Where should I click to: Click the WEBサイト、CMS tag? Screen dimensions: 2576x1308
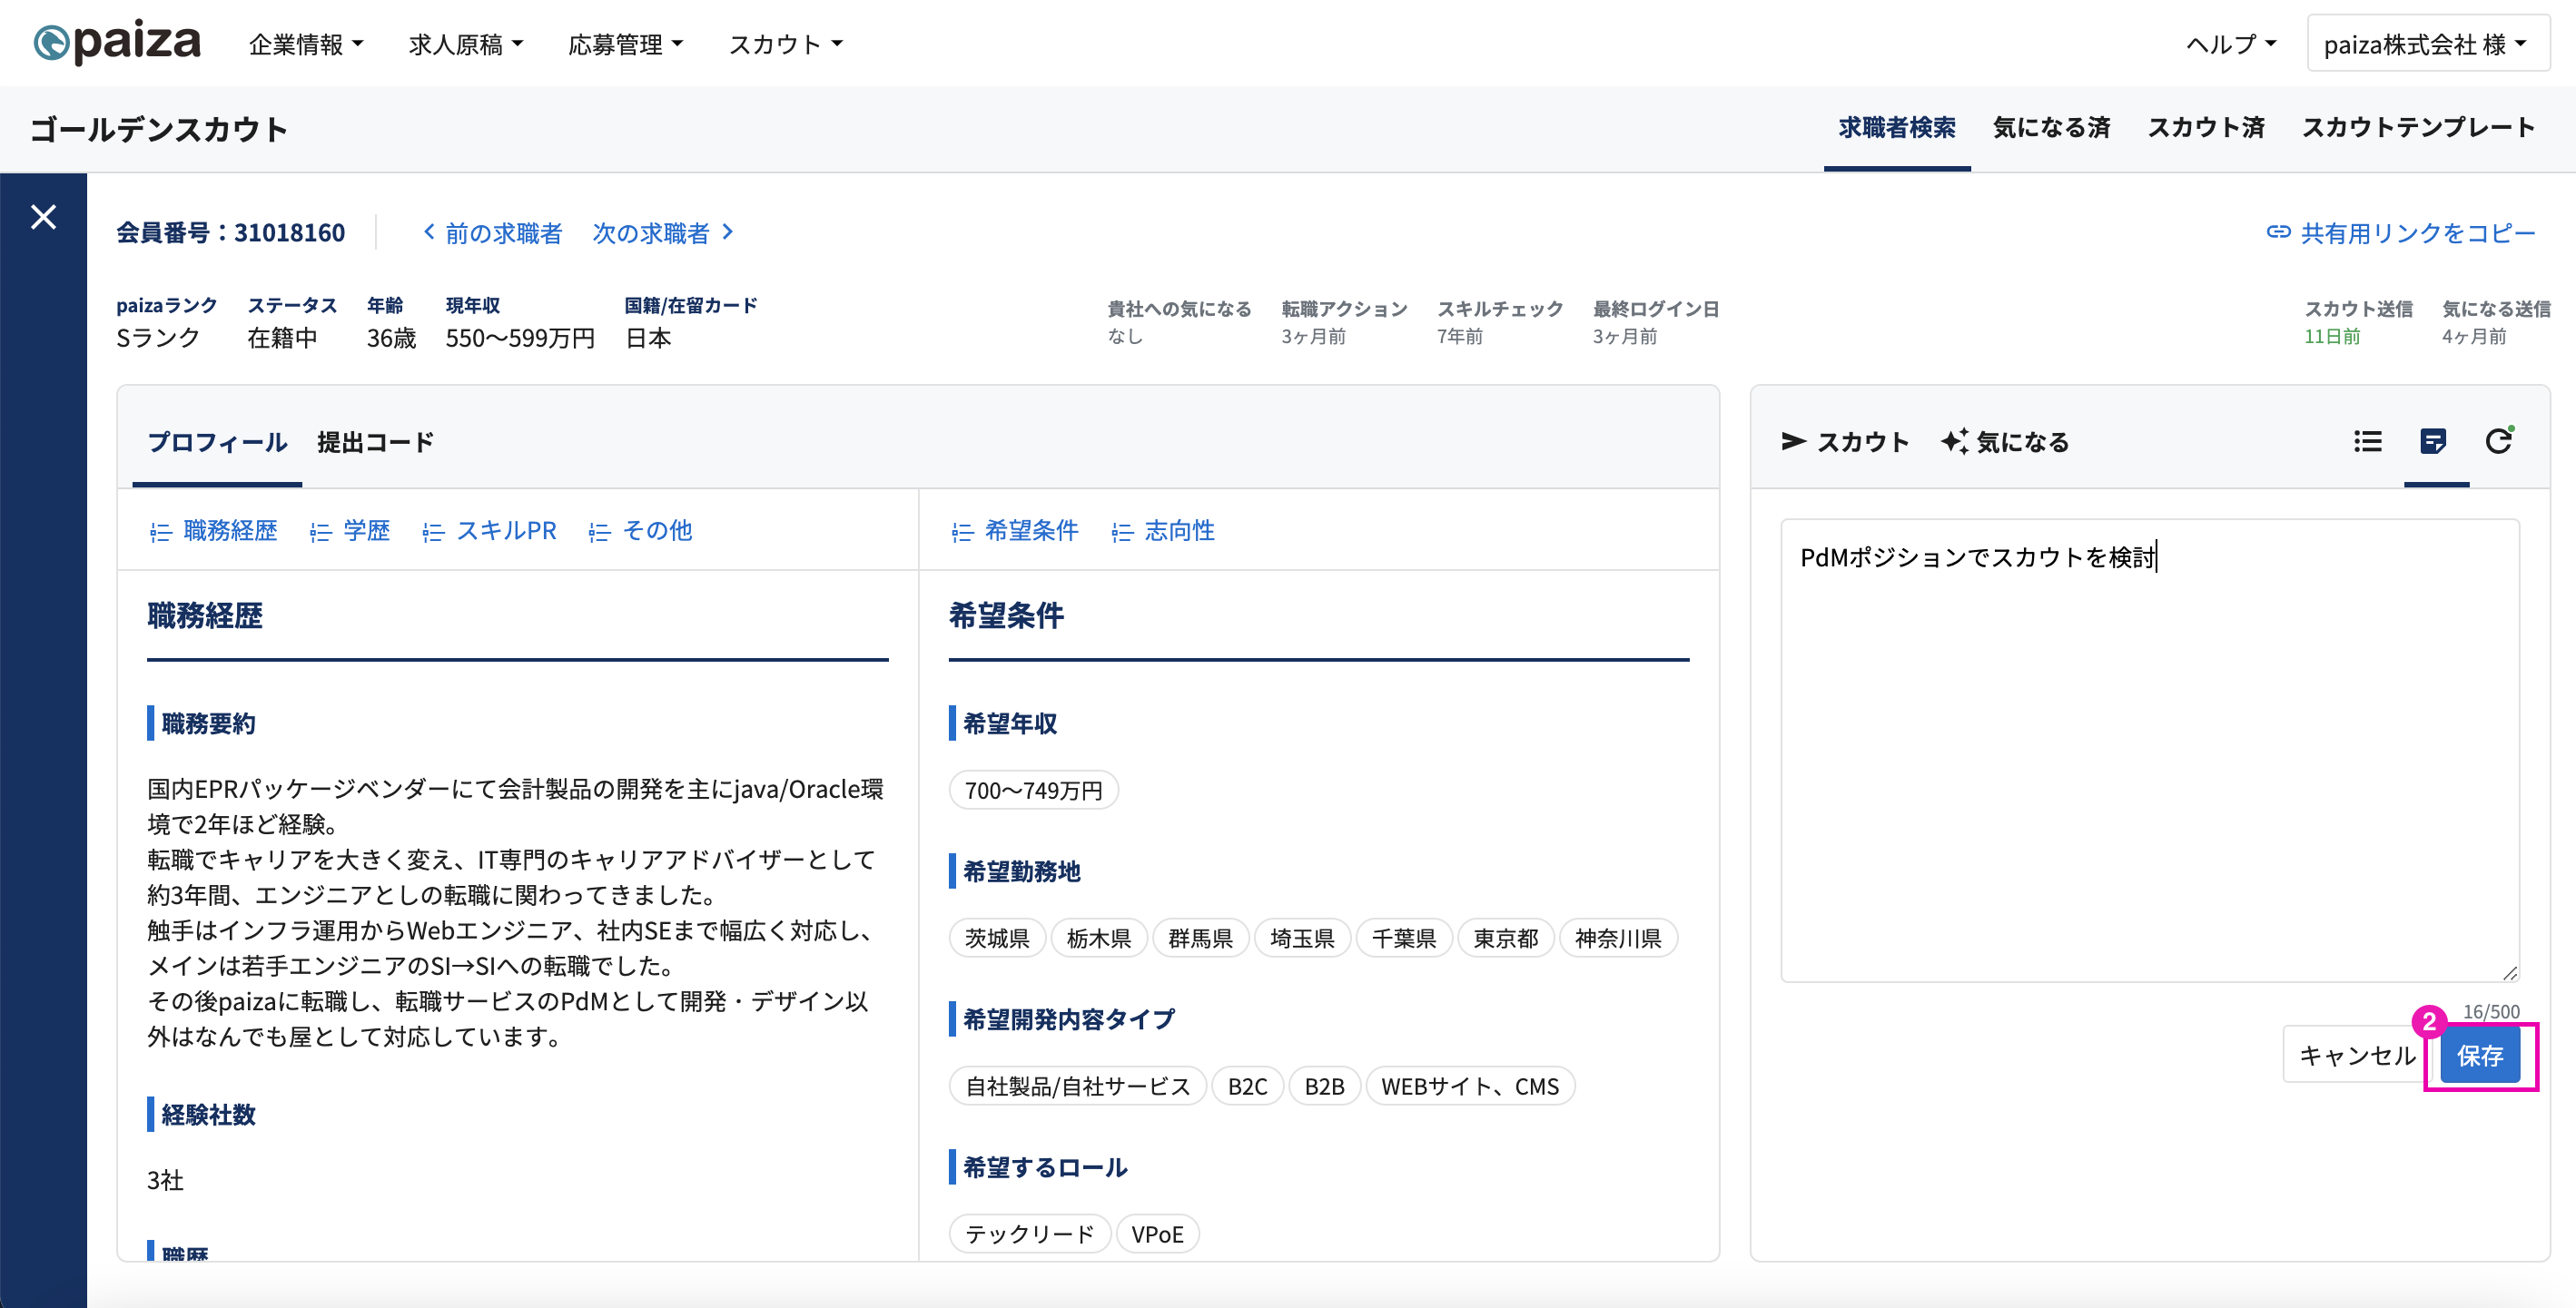click(1470, 1086)
